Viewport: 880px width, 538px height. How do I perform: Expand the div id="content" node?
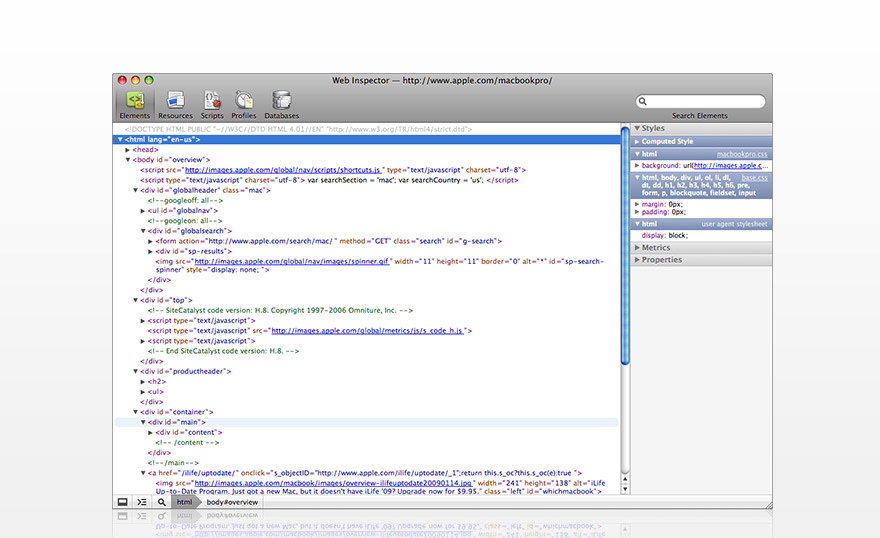150,433
